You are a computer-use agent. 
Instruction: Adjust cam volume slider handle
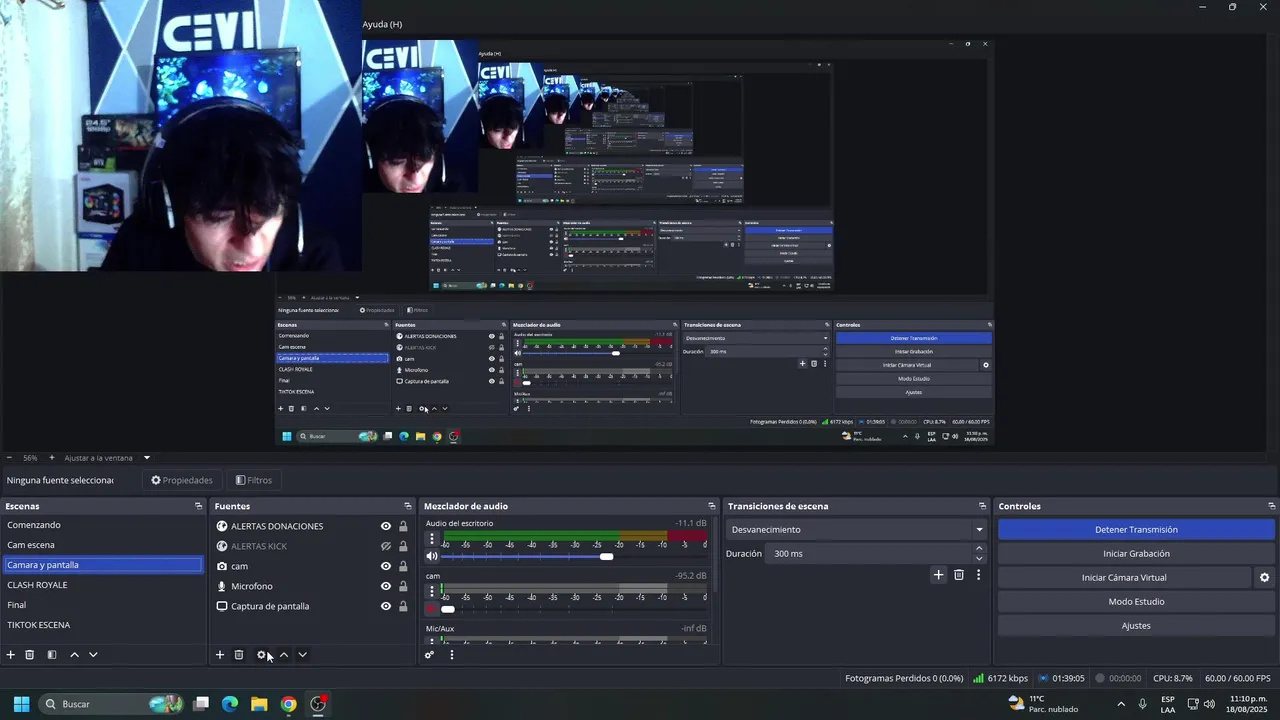[448, 609]
